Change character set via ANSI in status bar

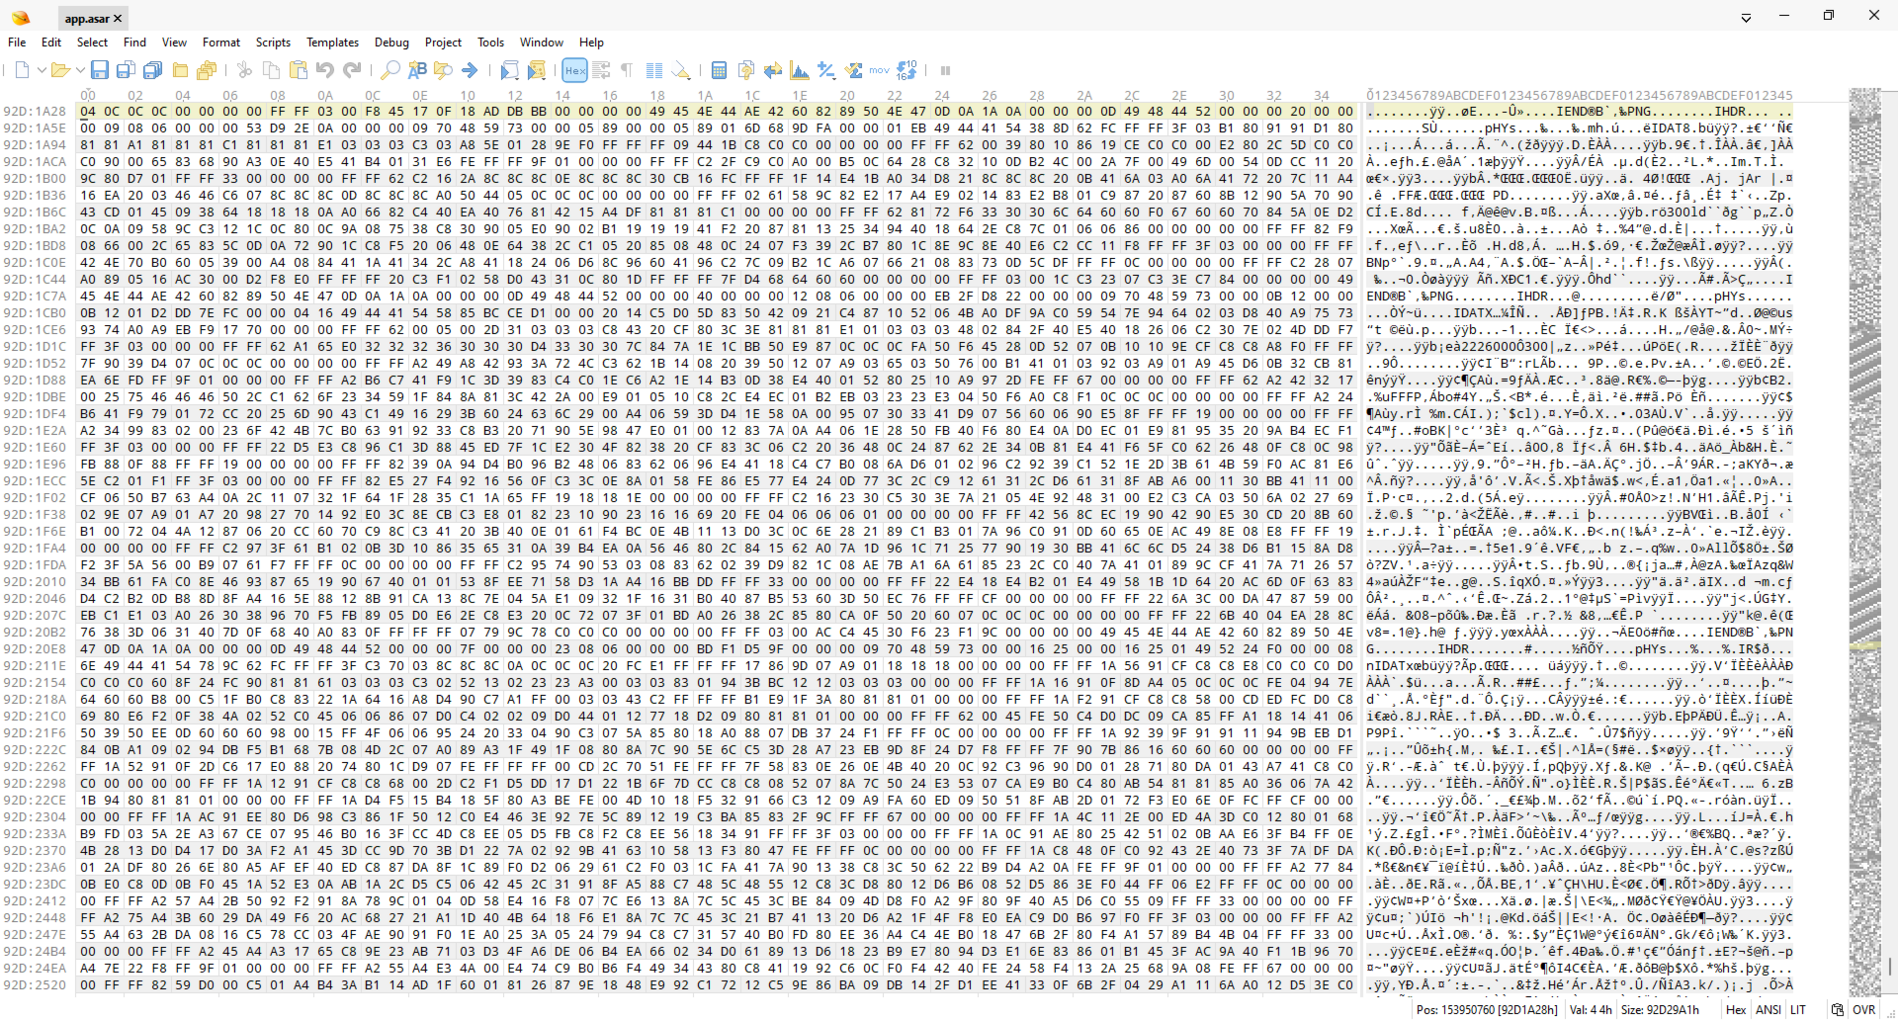coord(1768,1010)
